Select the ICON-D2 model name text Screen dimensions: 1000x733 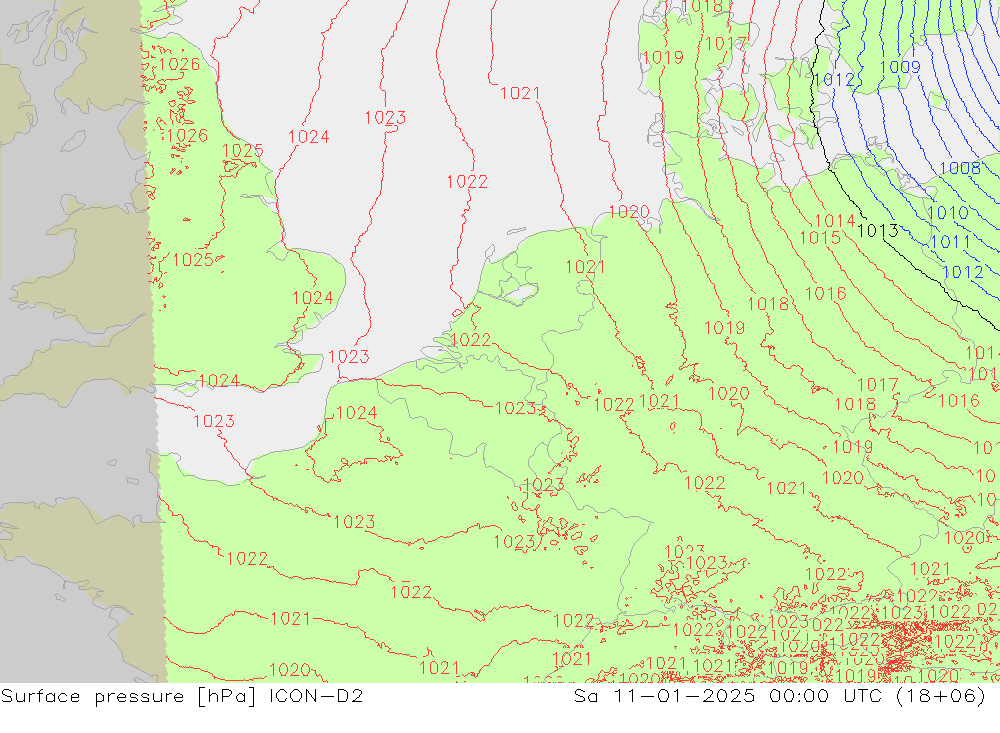point(316,695)
